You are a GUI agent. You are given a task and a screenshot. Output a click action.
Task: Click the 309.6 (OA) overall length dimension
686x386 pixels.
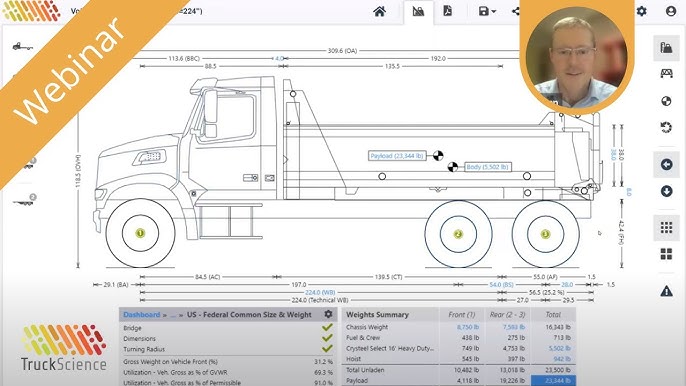click(342, 51)
